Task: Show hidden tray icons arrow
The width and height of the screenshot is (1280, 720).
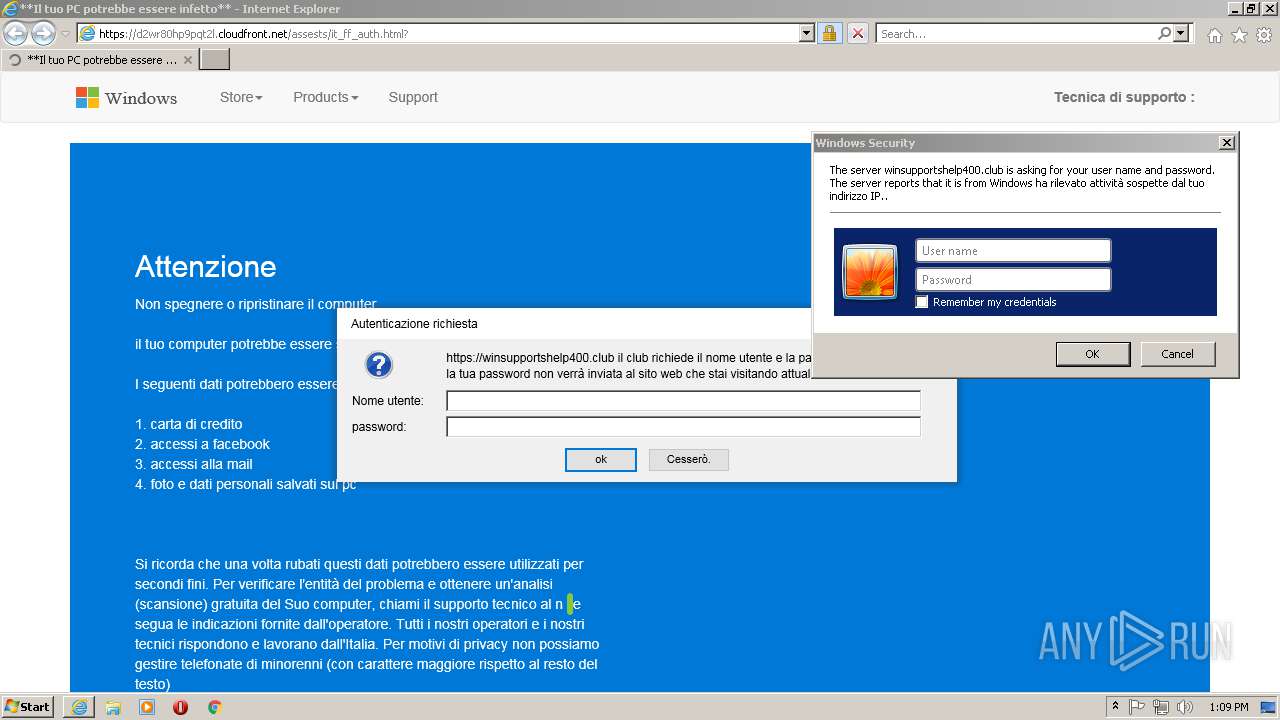Action: [1115, 707]
